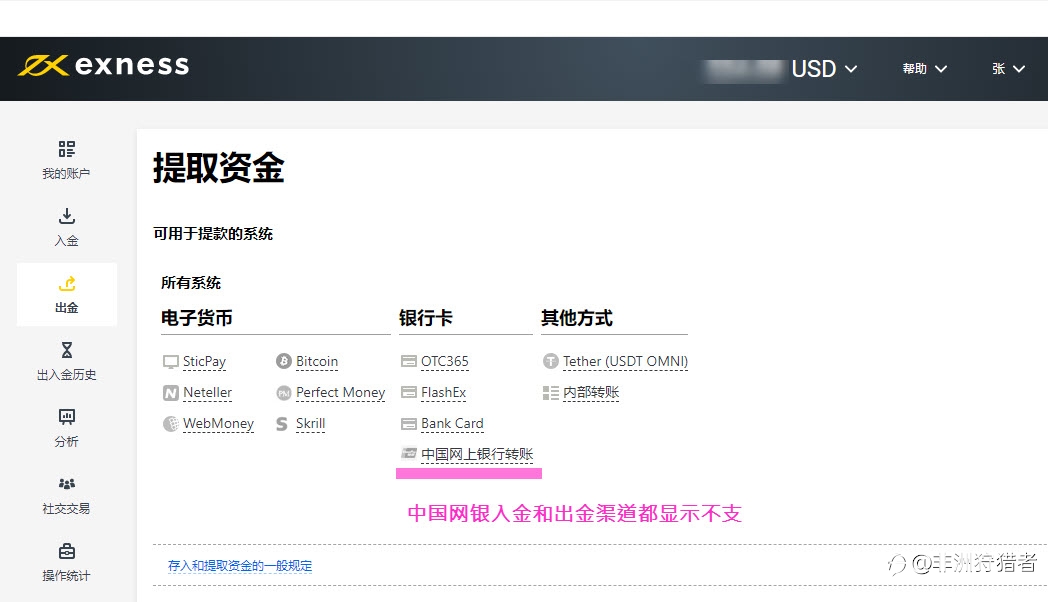Click the WebMoney globe icon
Screen dimensions: 1048x602
point(170,424)
